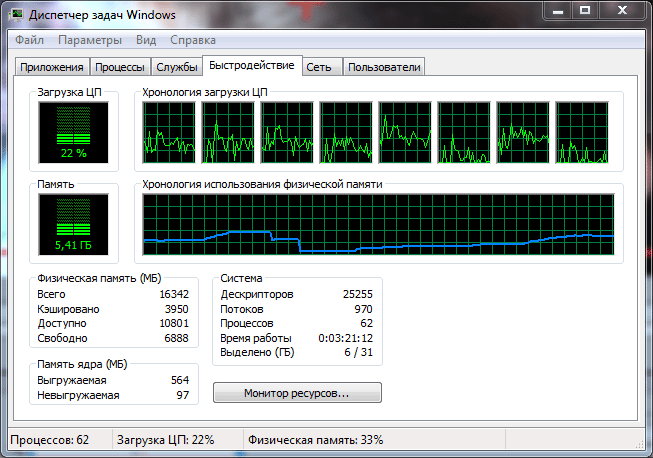The image size is (653, 458).
Task: Click the Выделено (ГБ) value 6 / 31
Action: pyautogui.click(x=359, y=352)
